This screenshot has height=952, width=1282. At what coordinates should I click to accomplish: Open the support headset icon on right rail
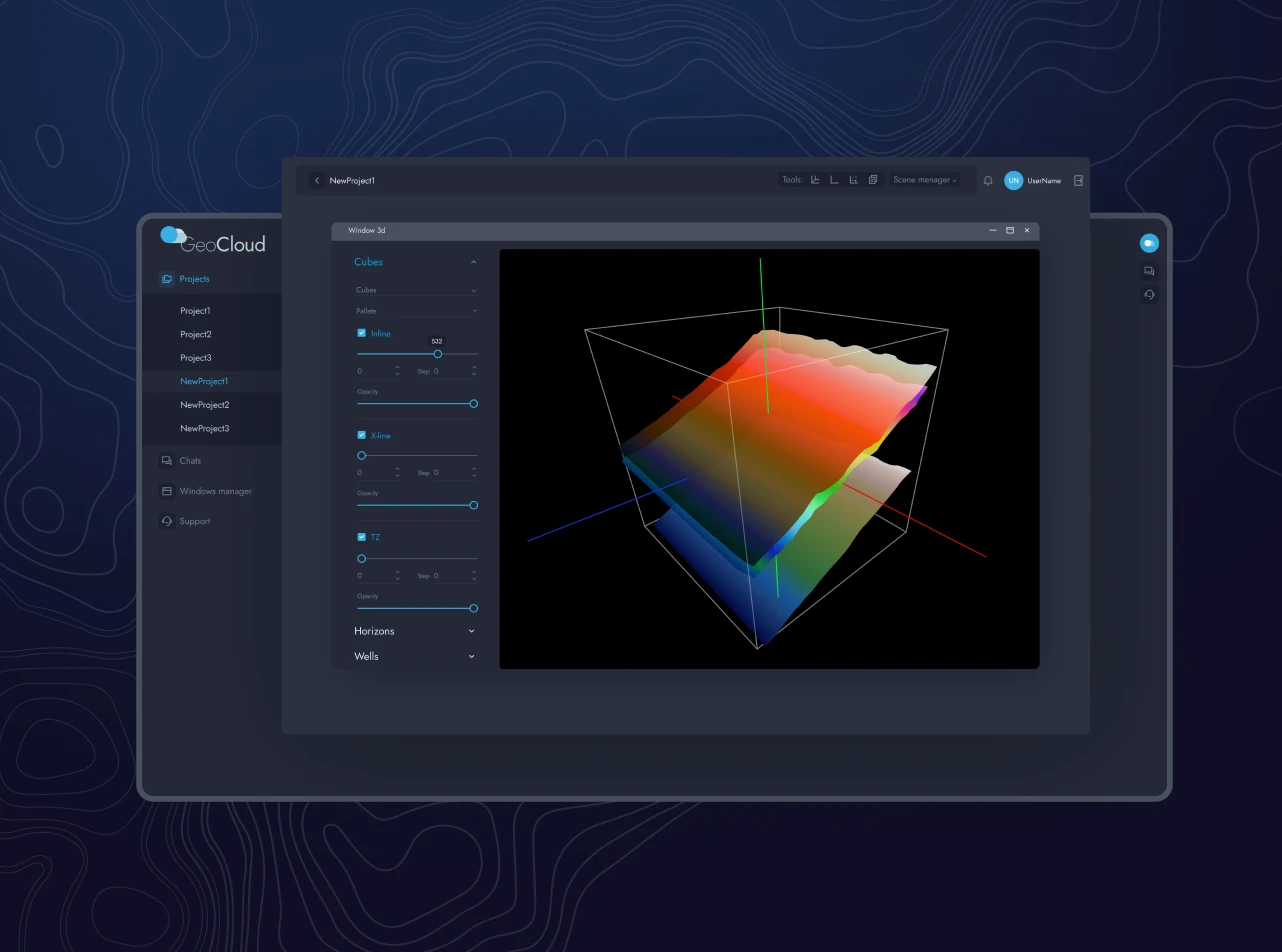coord(1149,294)
